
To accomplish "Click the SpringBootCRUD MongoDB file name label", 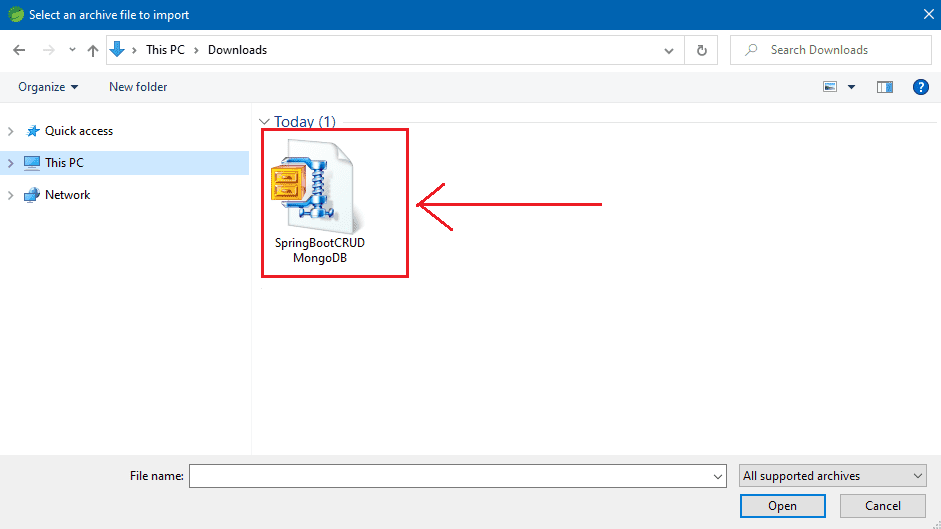I will (x=320, y=250).
